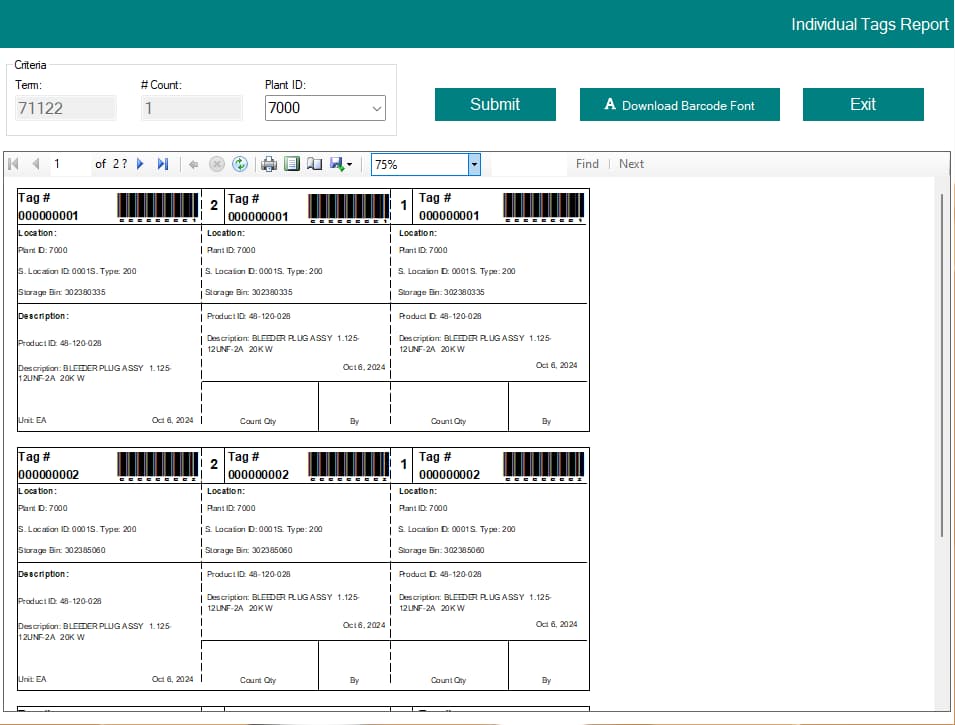This screenshot has width=955, height=725.
Task: Click the Next search link
Action: coord(631,164)
